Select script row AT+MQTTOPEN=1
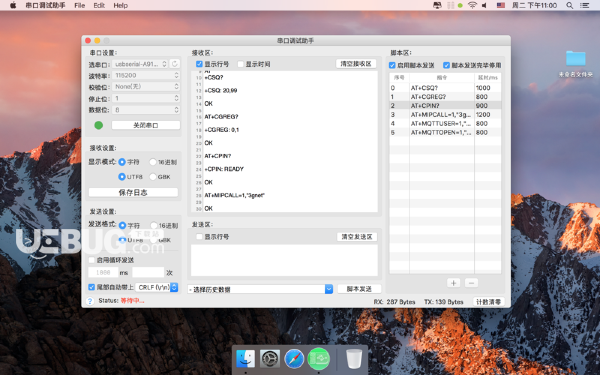 tap(445, 132)
